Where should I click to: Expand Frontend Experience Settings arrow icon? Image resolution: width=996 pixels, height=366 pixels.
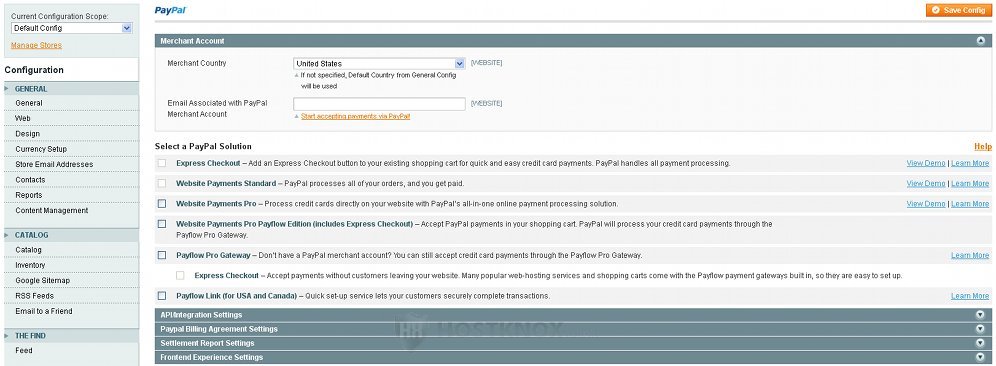tap(980, 357)
